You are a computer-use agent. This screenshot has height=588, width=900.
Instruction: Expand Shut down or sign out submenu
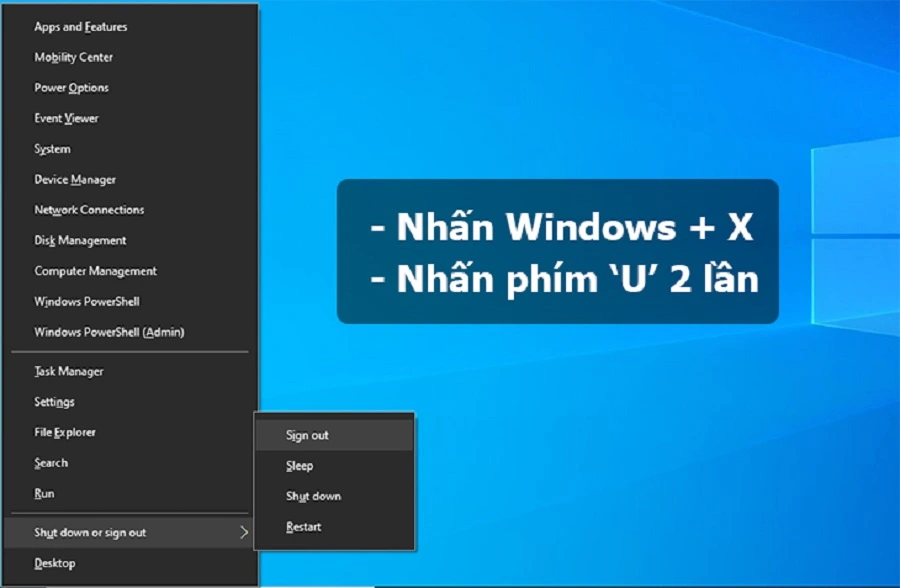(131, 532)
